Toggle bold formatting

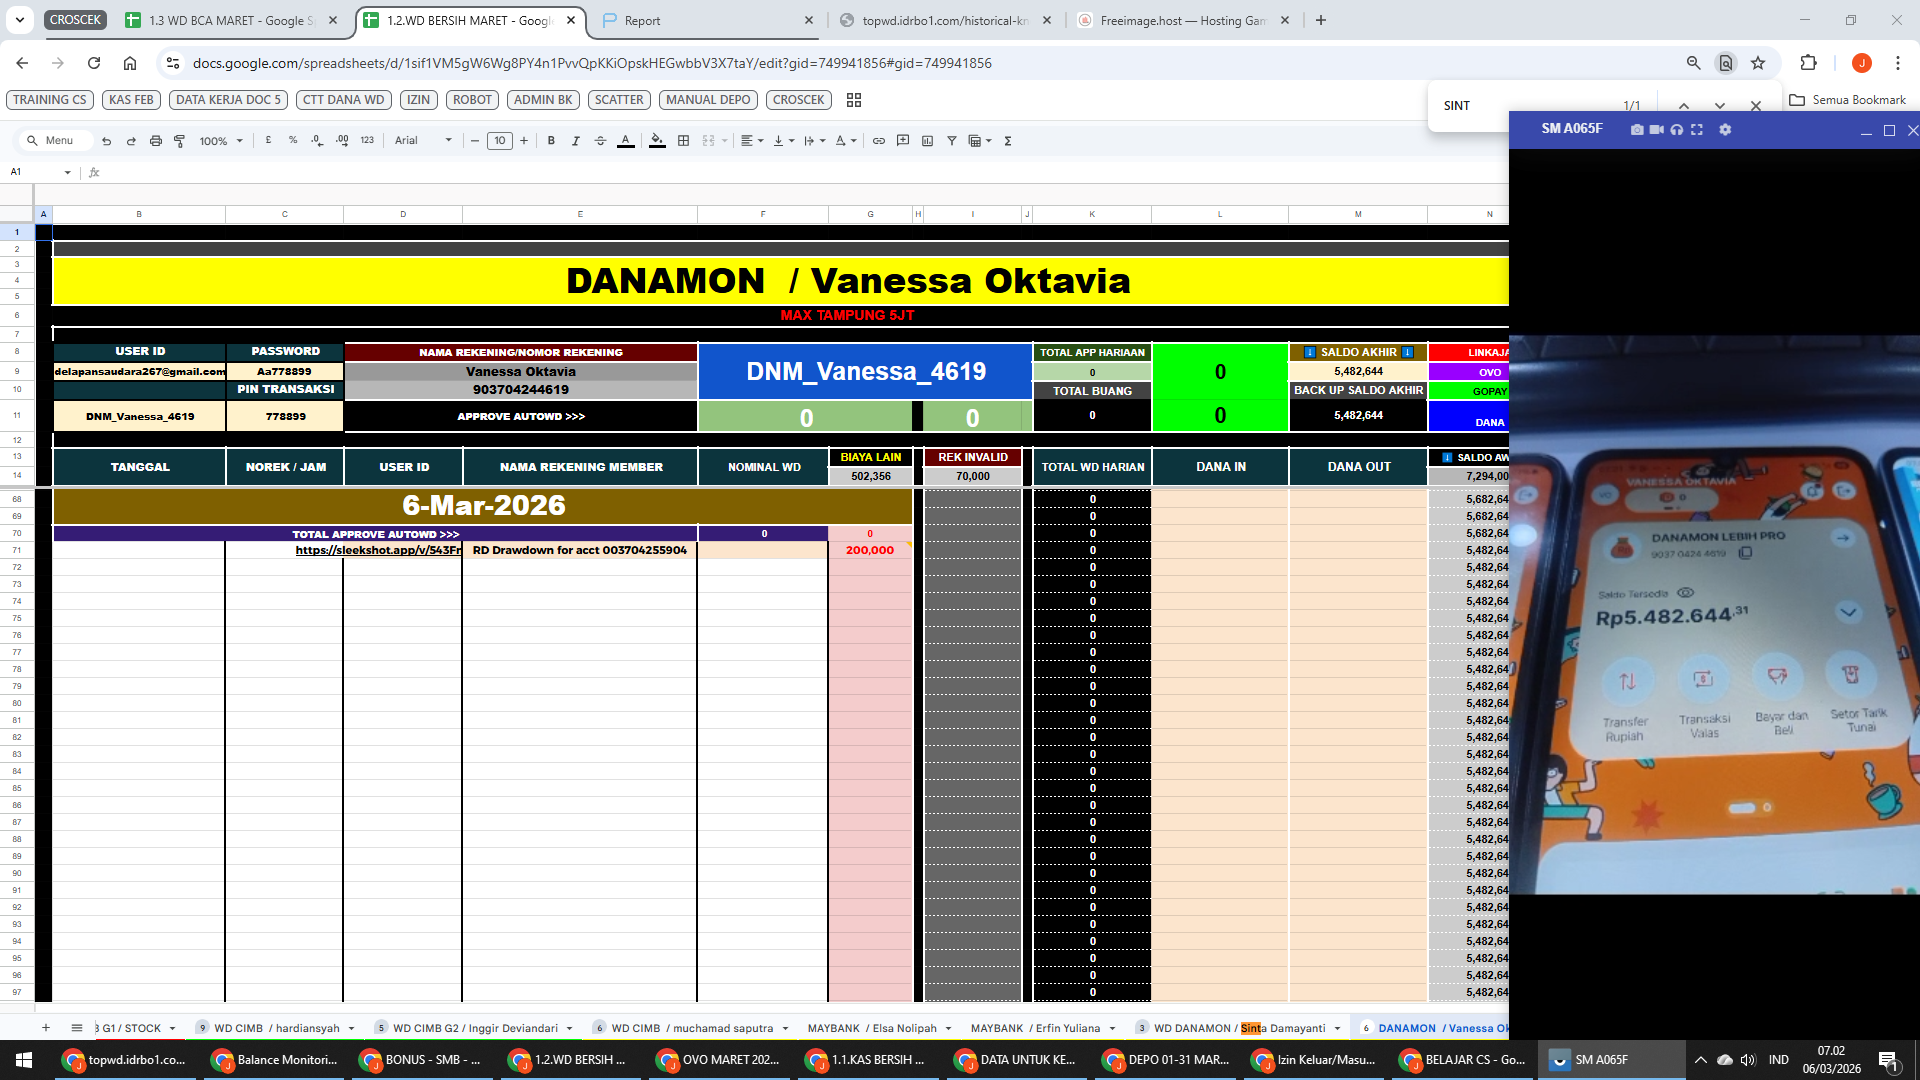(x=551, y=141)
